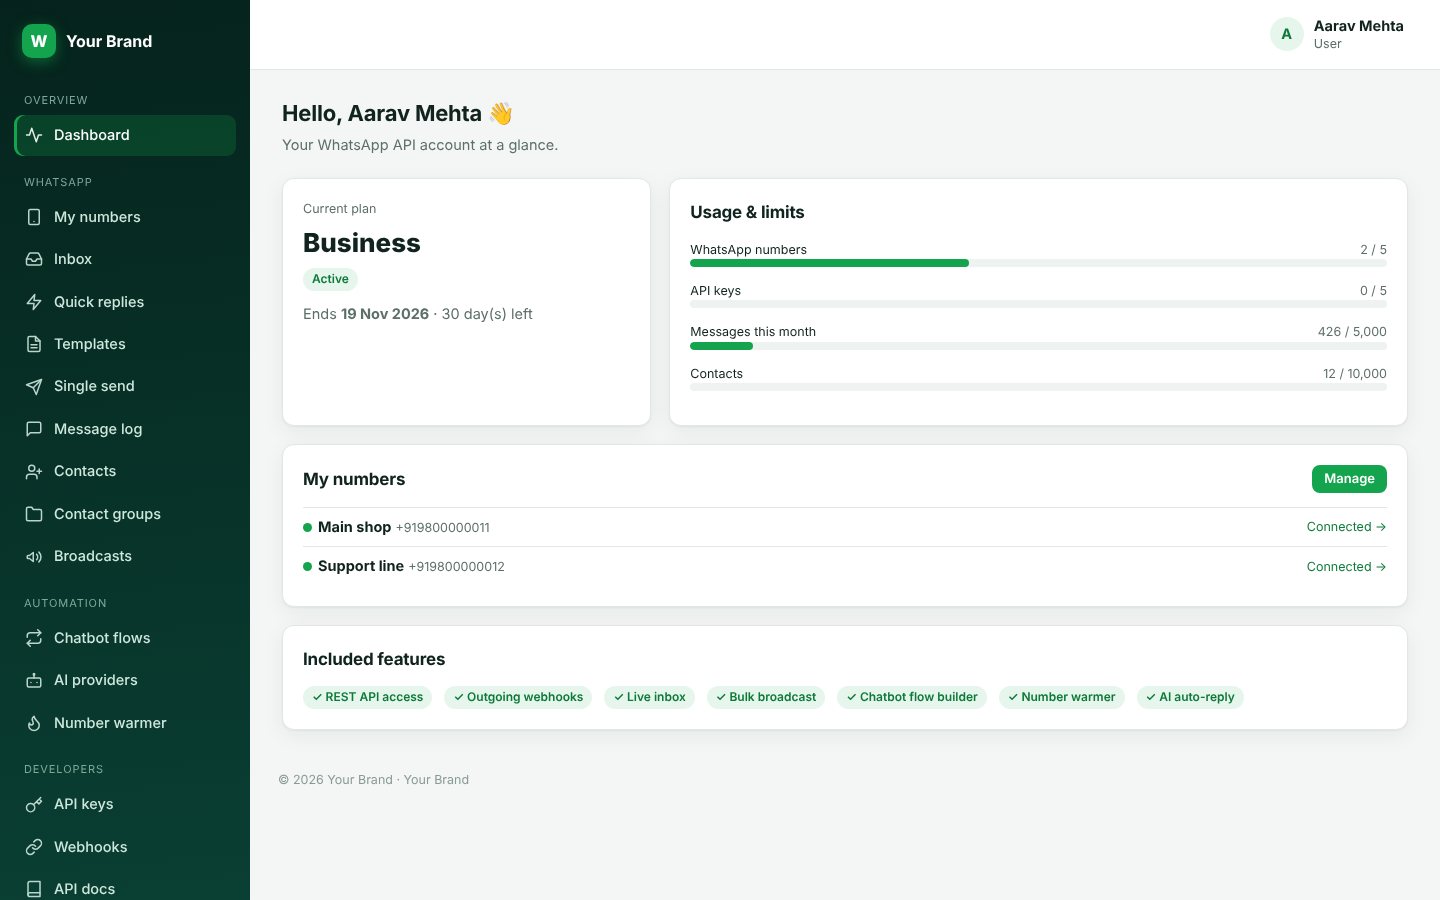Click the Webhooks link icon
Screen dimensions: 1440x900
click(x=34, y=847)
